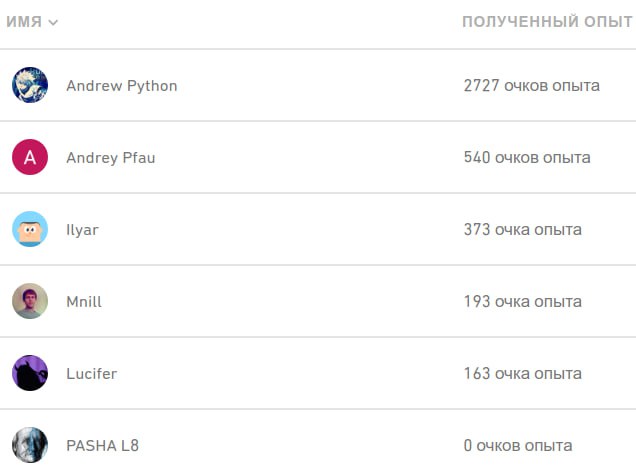Click the chevron arrow next to ИМЯ
The image size is (636, 474).
(x=53, y=22)
